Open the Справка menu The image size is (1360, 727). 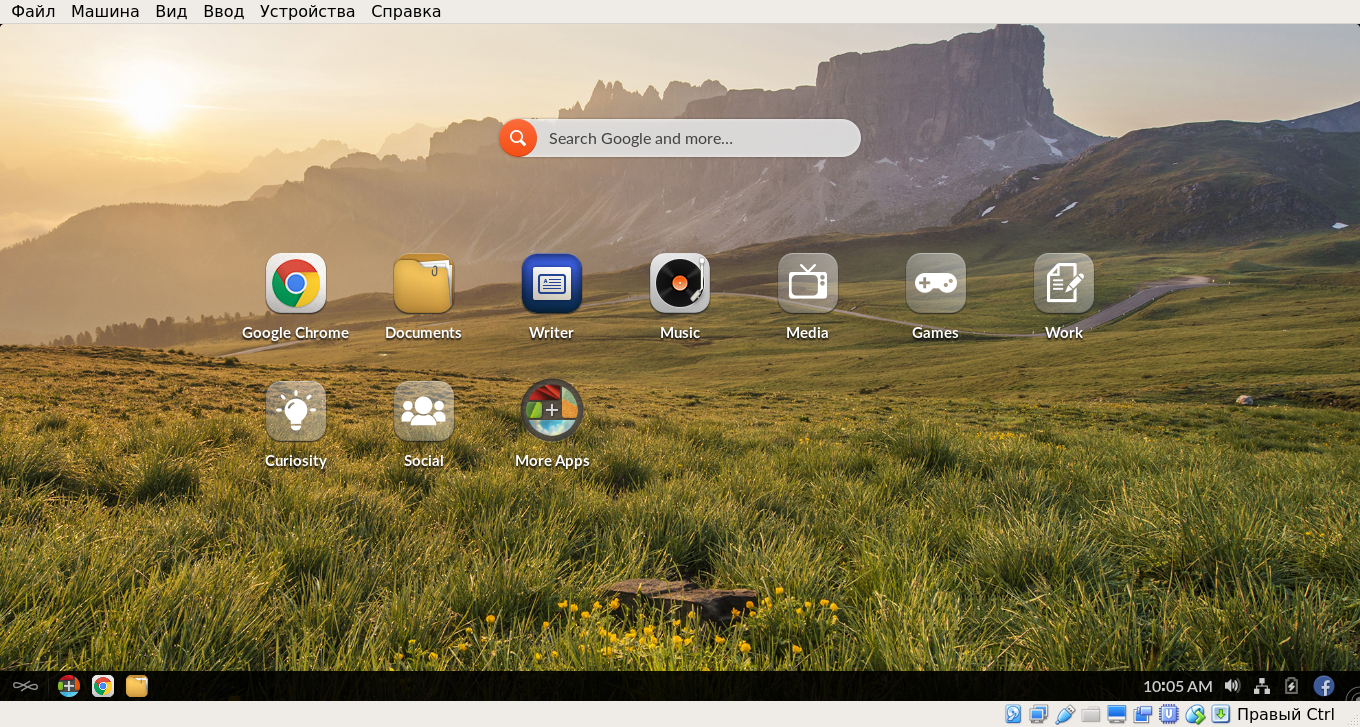click(x=406, y=12)
